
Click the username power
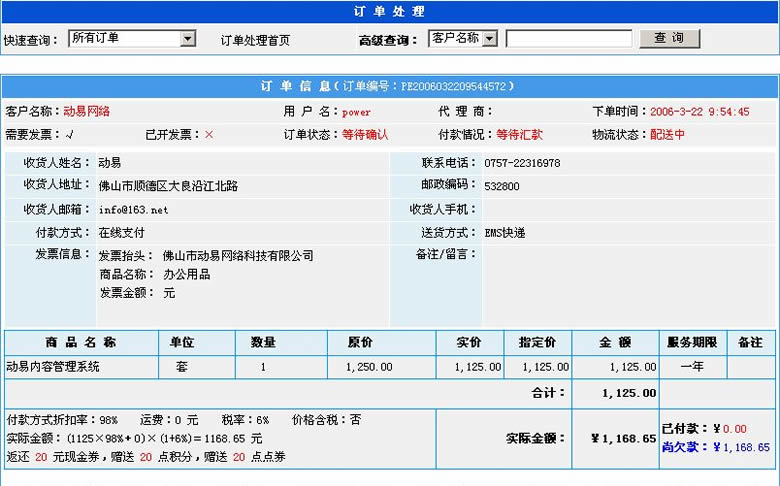[x=356, y=112]
